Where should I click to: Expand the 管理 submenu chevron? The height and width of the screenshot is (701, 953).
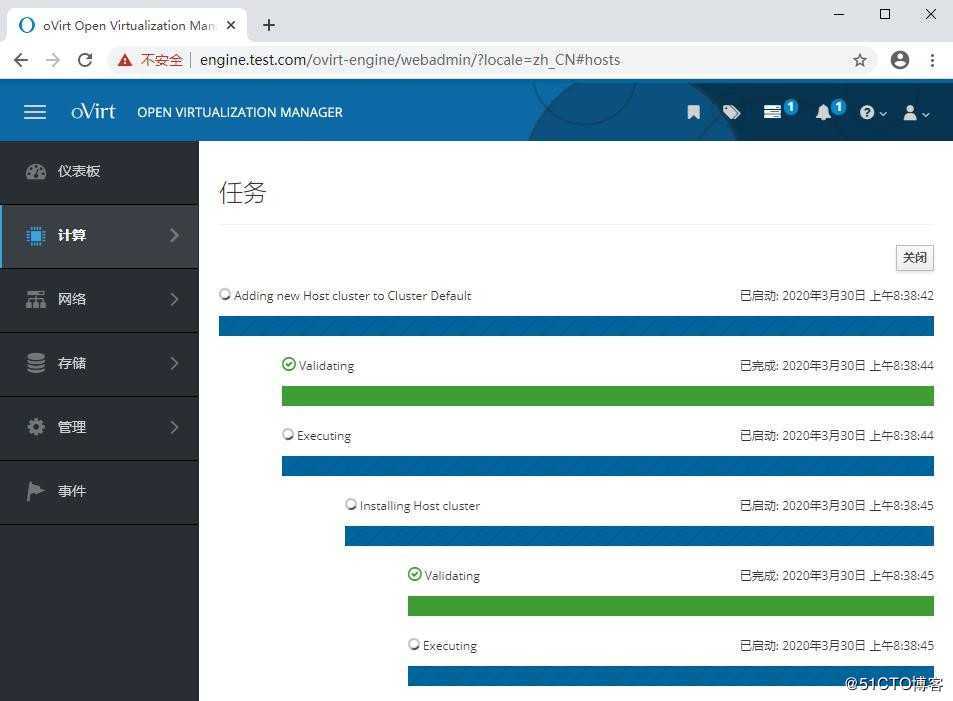pyautogui.click(x=174, y=427)
